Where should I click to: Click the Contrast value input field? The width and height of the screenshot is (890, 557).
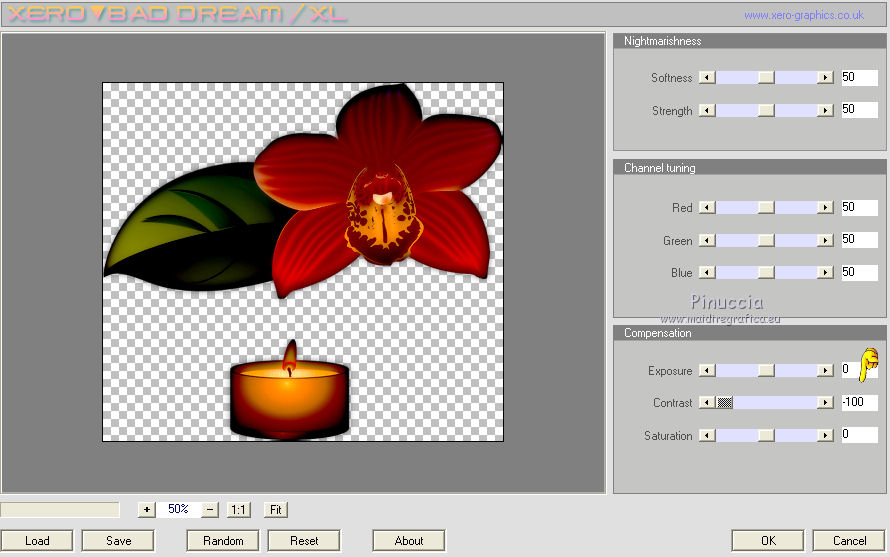click(x=859, y=403)
